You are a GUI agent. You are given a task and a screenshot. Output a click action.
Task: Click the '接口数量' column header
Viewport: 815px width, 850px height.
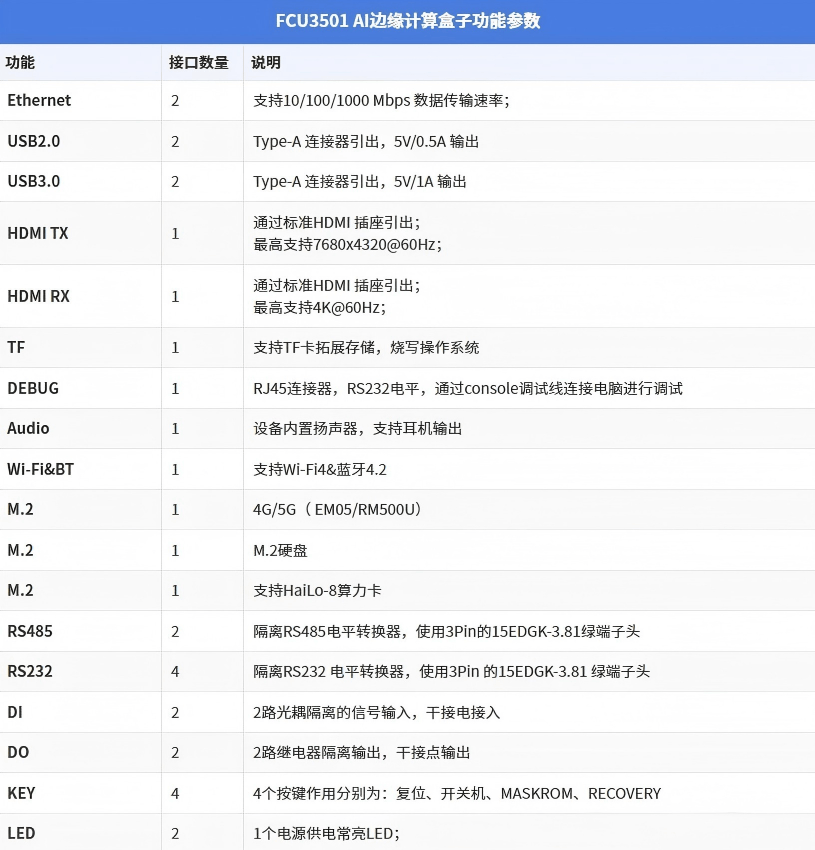click(198, 62)
